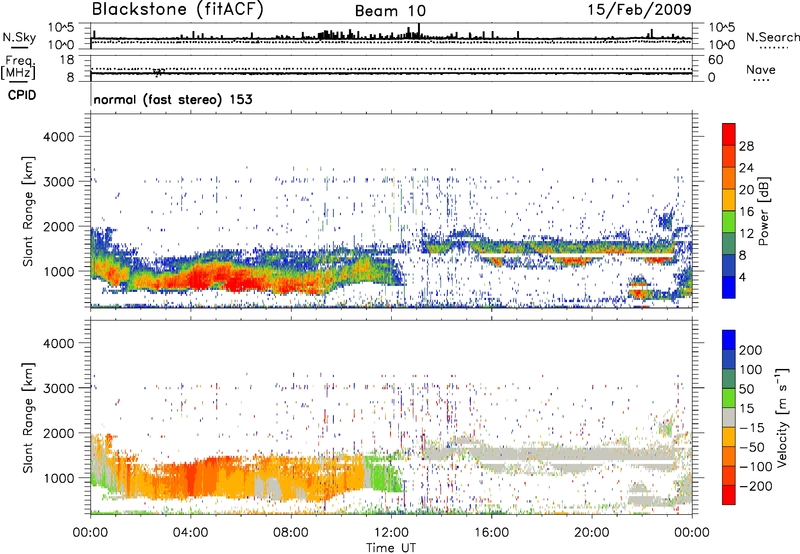
Task: Click the "2000" tick of power panel
Action: coord(59,226)
